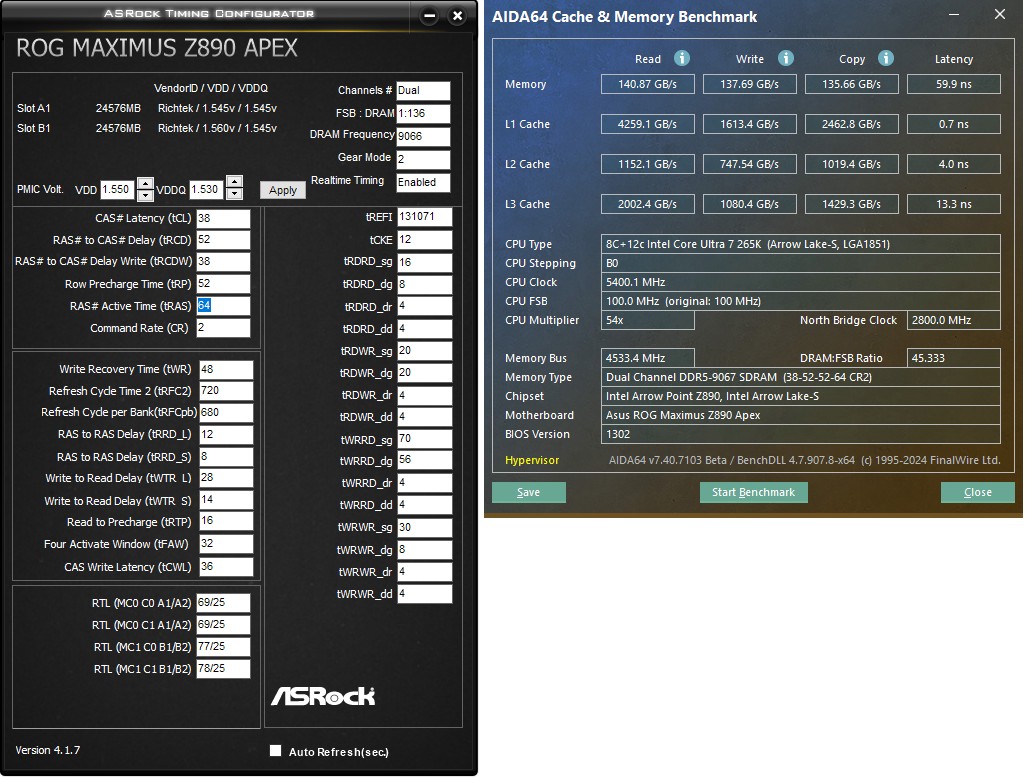1028x779 pixels.
Task: Click the ASRock logo in Timing Configurator
Action: coord(323,696)
